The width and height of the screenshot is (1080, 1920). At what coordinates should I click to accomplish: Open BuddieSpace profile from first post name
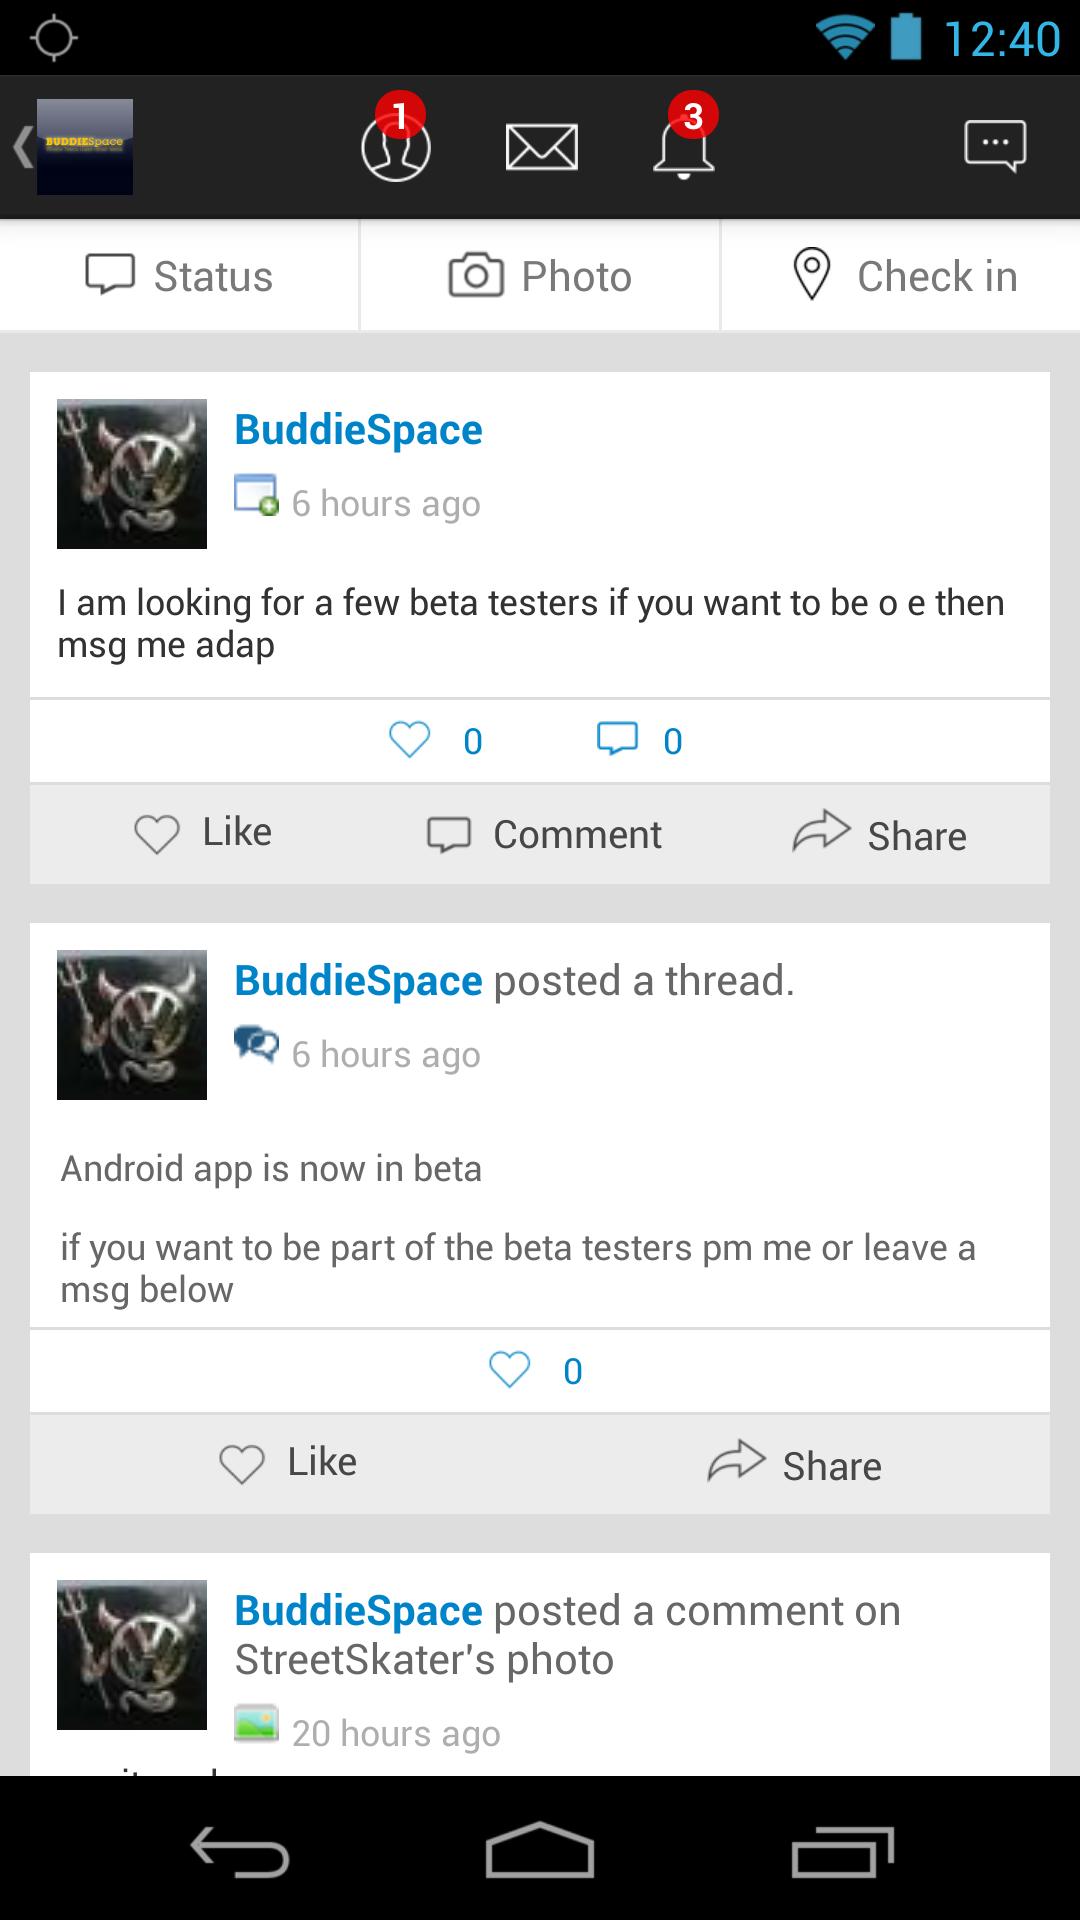[358, 430]
